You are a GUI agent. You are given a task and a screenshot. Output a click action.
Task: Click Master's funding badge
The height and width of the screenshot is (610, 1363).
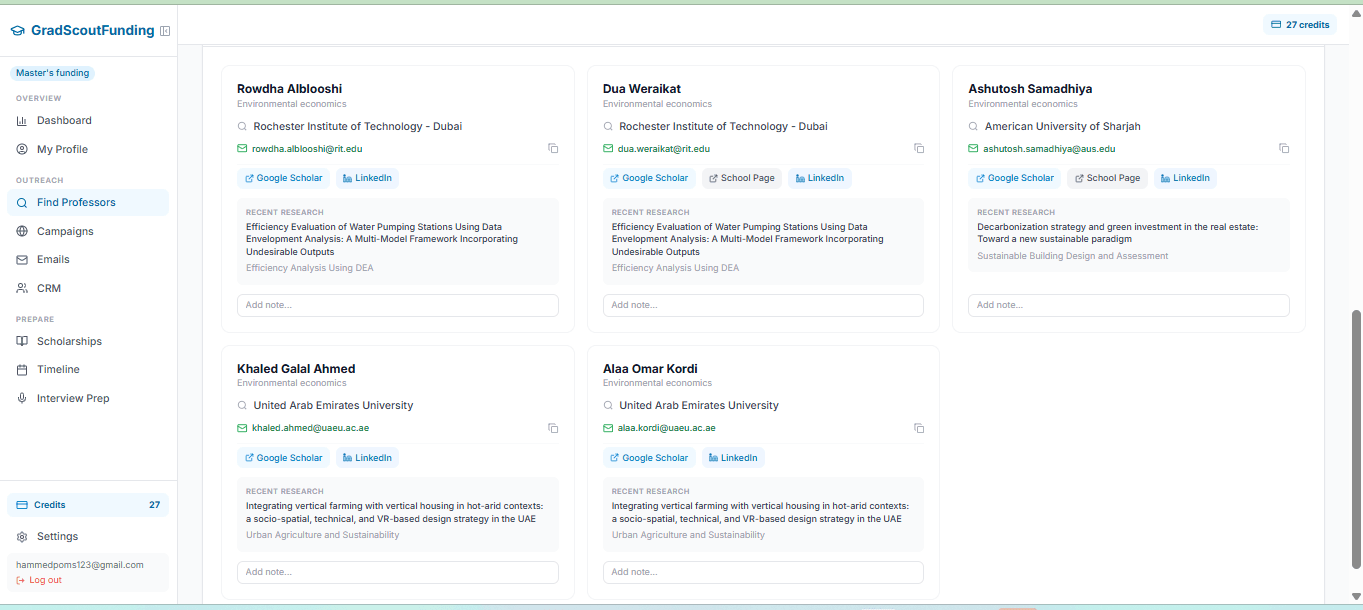(x=53, y=73)
